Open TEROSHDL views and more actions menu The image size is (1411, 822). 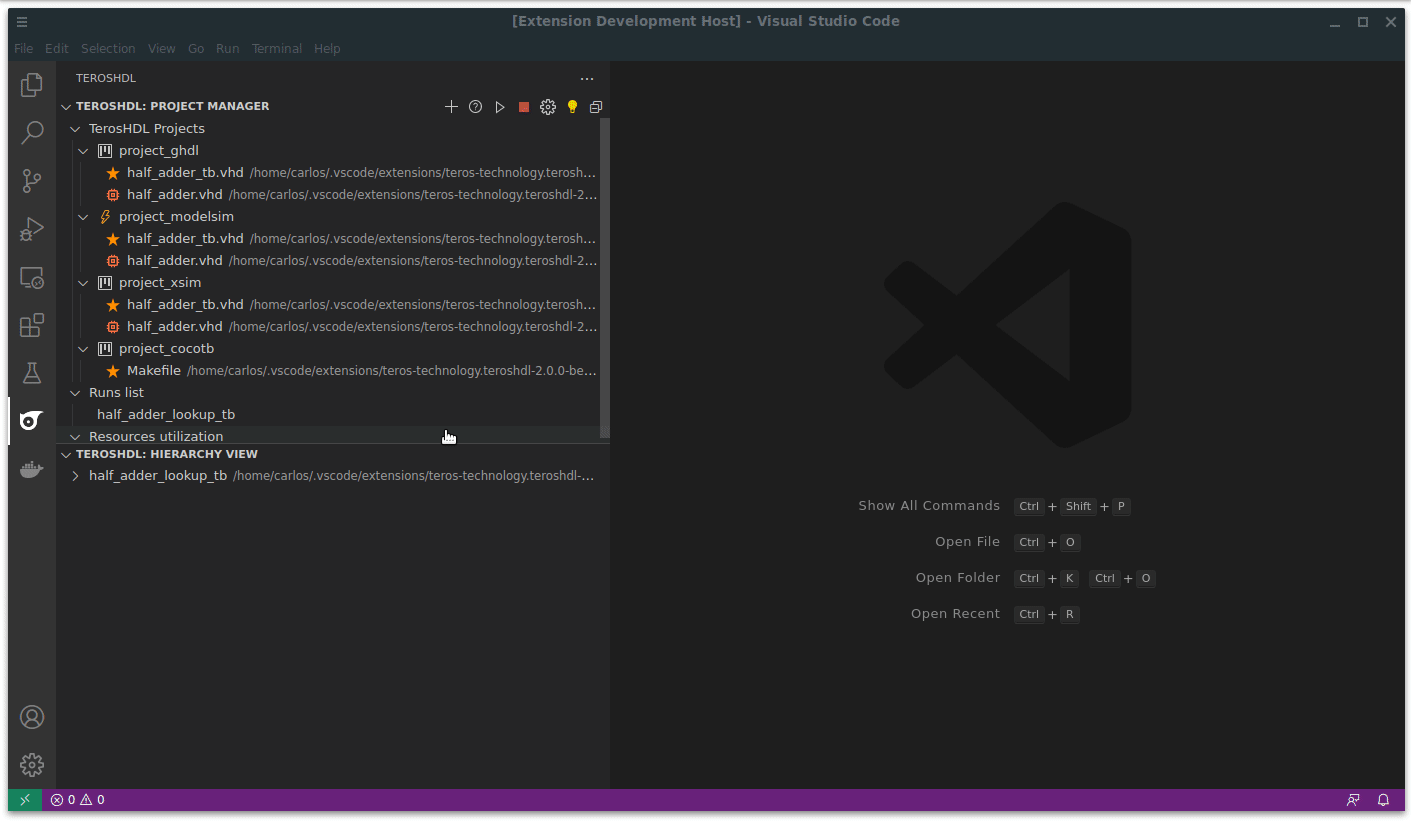click(x=587, y=79)
